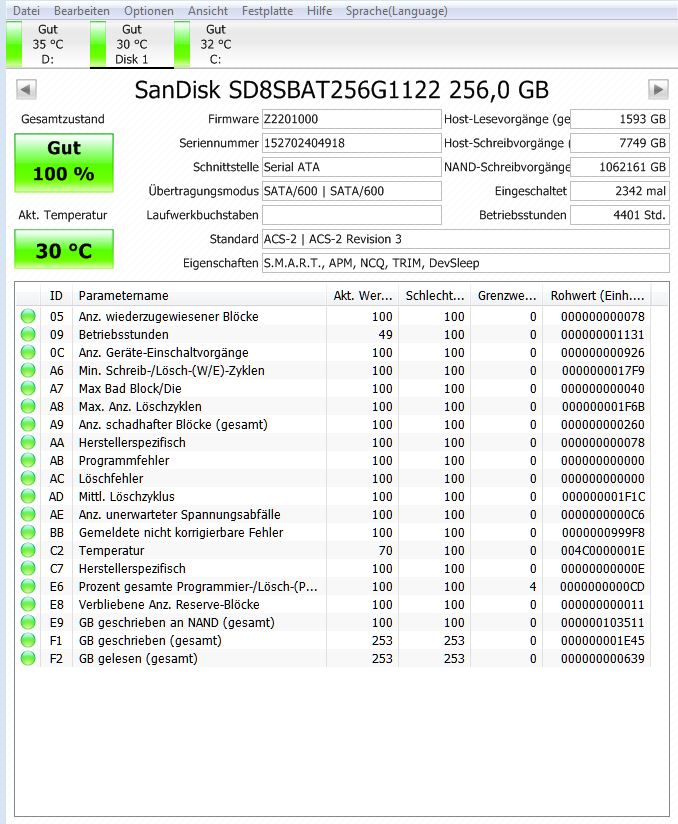Click the Host-Schreibvorgänge value 7749 GB

click(x=620, y=143)
